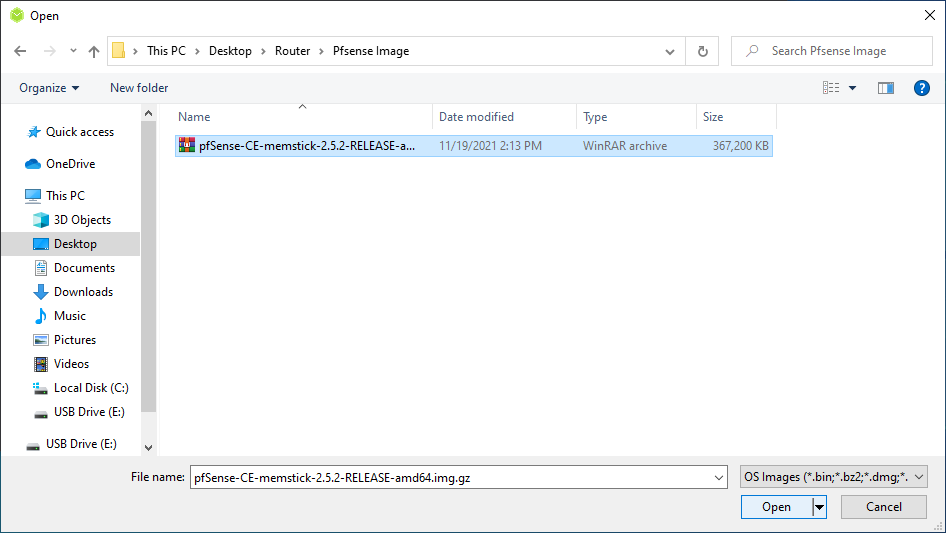
Task: Click the Music note icon
Action: [x=41, y=316]
